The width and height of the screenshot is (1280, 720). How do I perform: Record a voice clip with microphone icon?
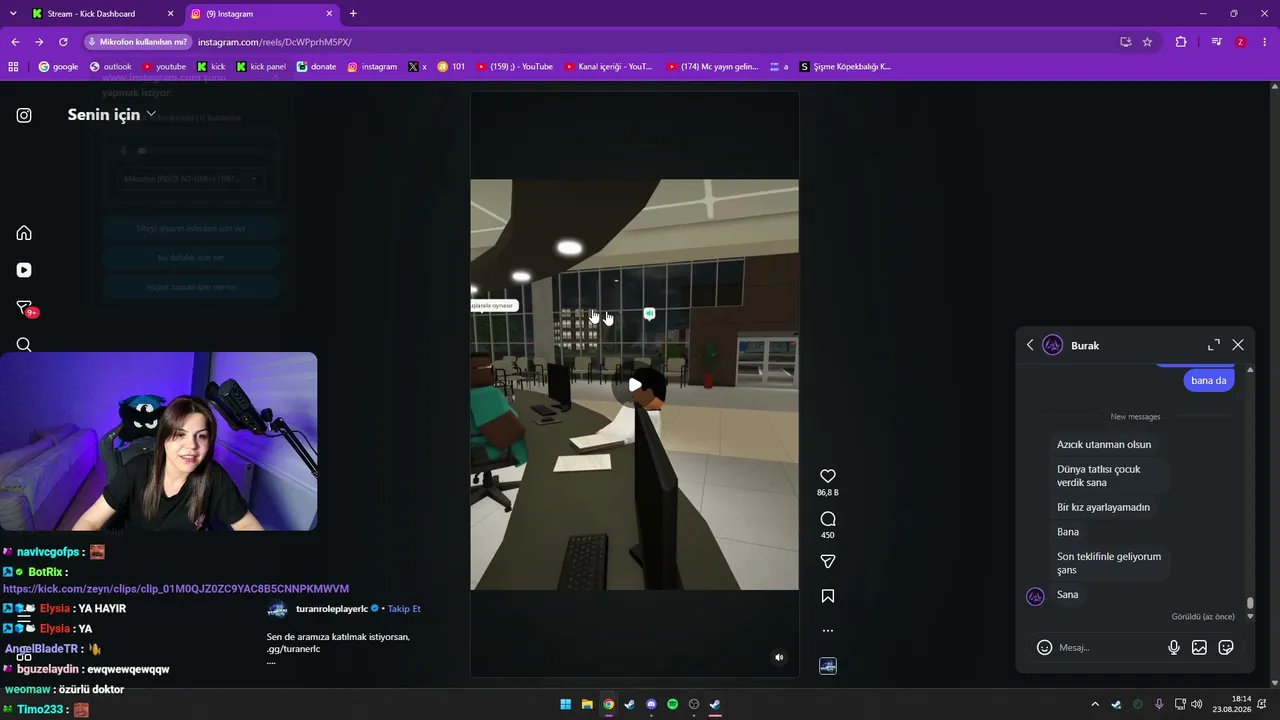pos(1174,647)
